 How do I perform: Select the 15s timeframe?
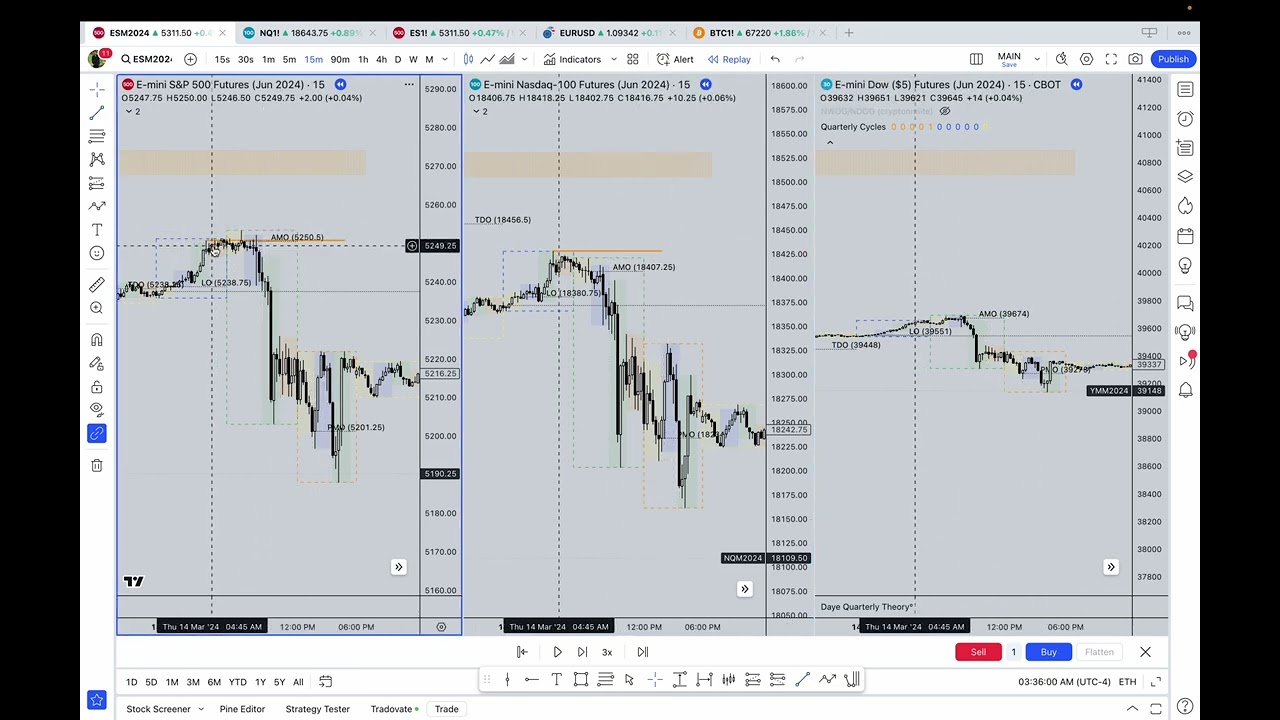click(x=222, y=59)
